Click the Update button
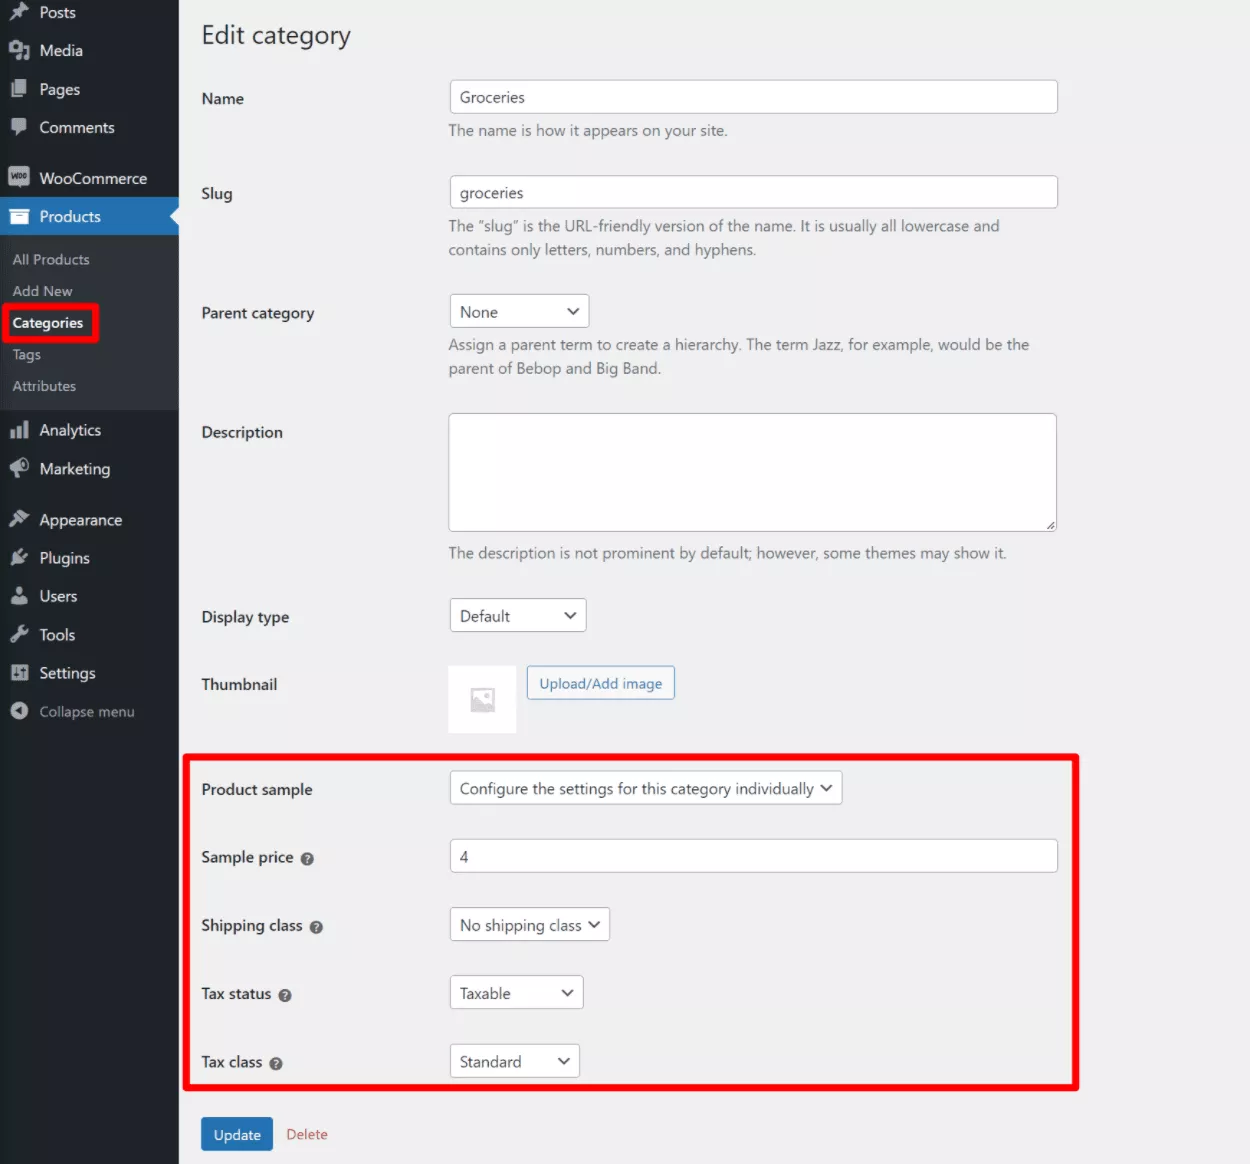1250x1164 pixels. (x=237, y=1134)
